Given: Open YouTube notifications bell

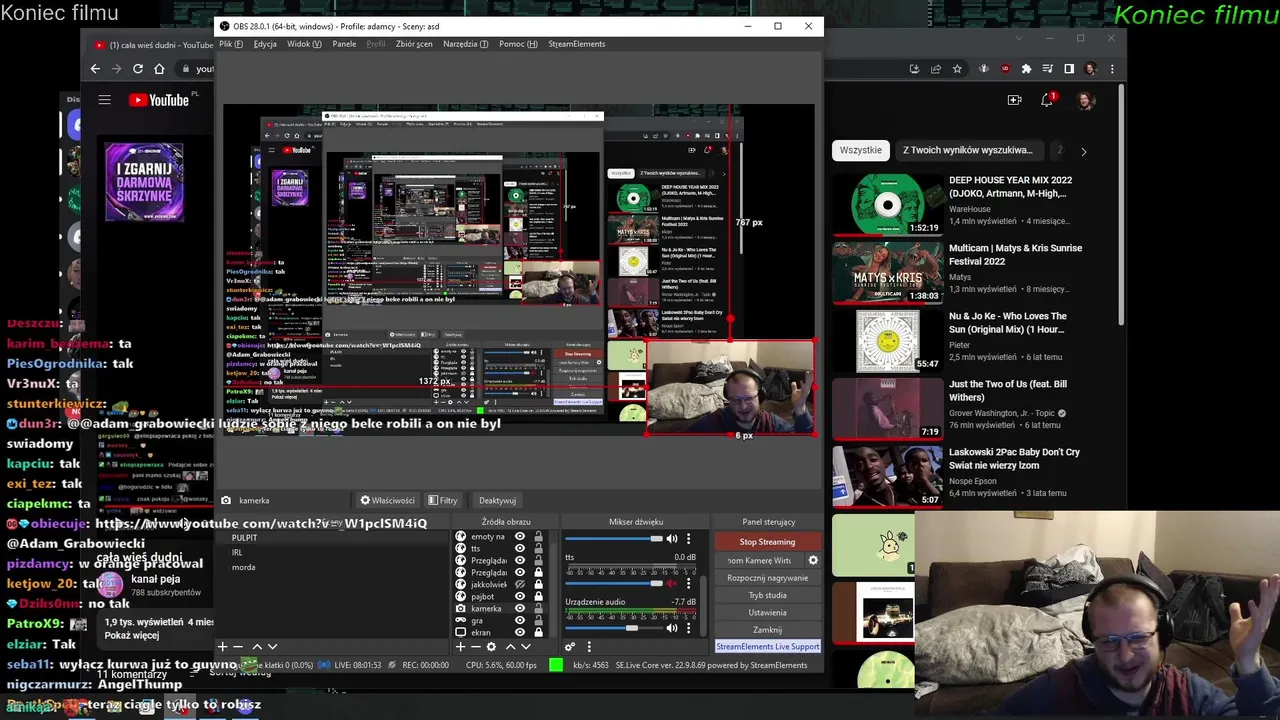Looking at the screenshot, I should pos(1047,100).
